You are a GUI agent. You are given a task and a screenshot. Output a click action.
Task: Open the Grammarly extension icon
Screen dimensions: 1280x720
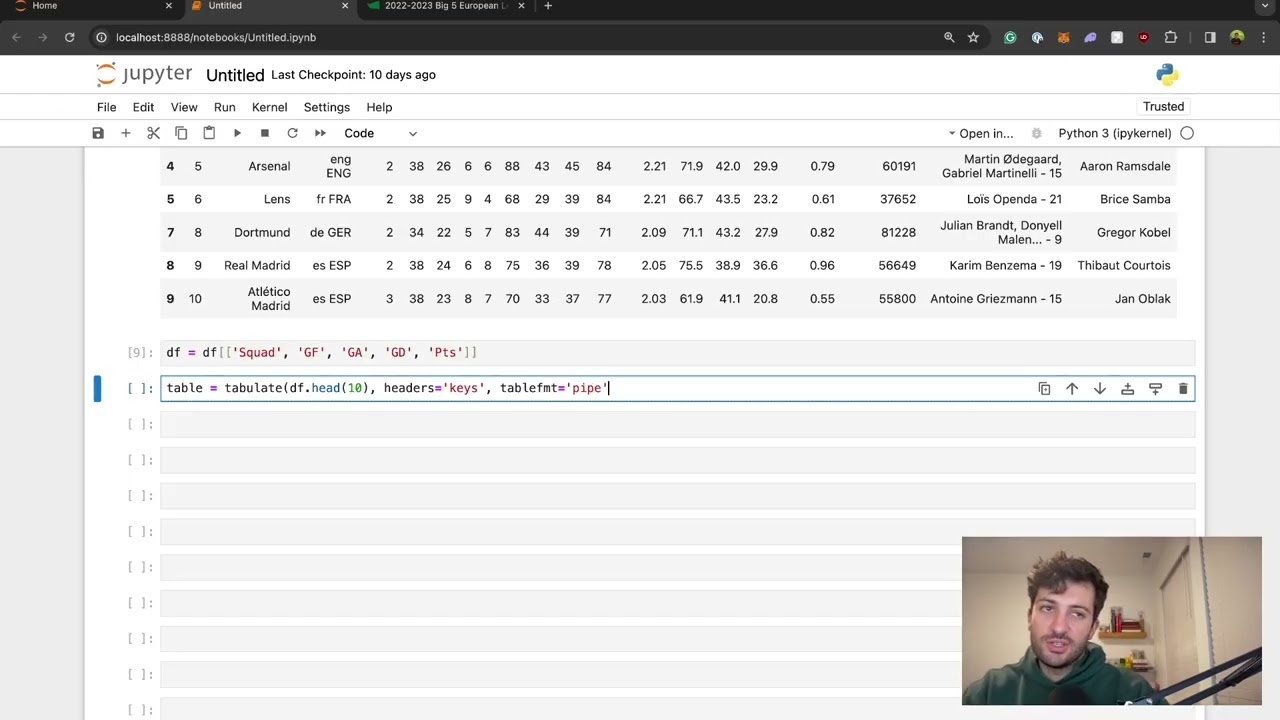1010,38
